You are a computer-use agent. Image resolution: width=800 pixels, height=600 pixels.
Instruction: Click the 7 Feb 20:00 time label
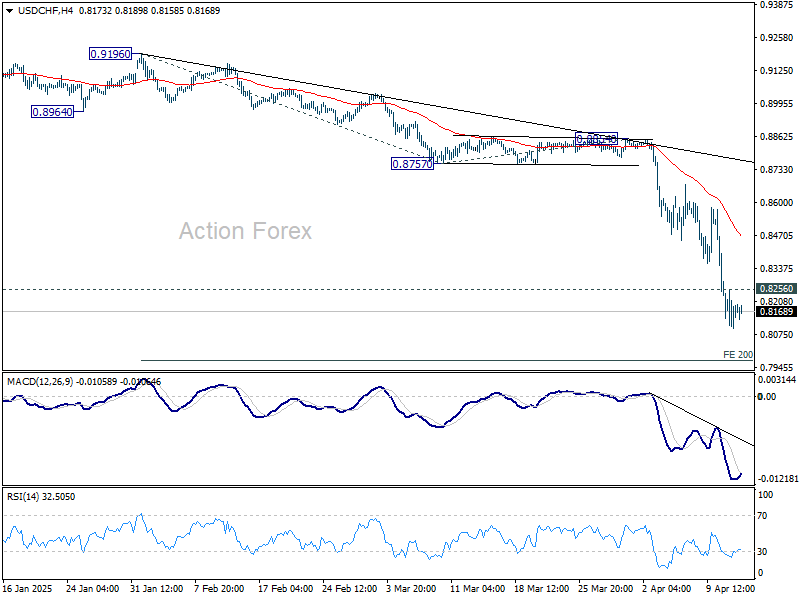(x=220, y=589)
